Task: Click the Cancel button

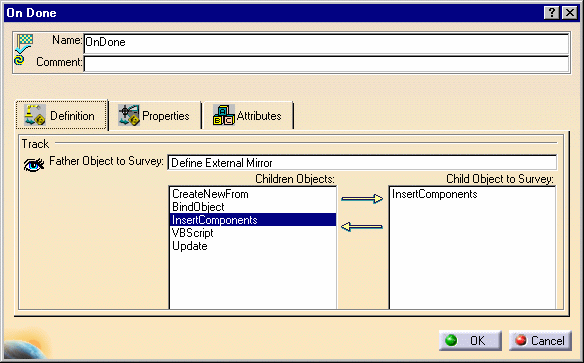Action: [x=540, y=340]
